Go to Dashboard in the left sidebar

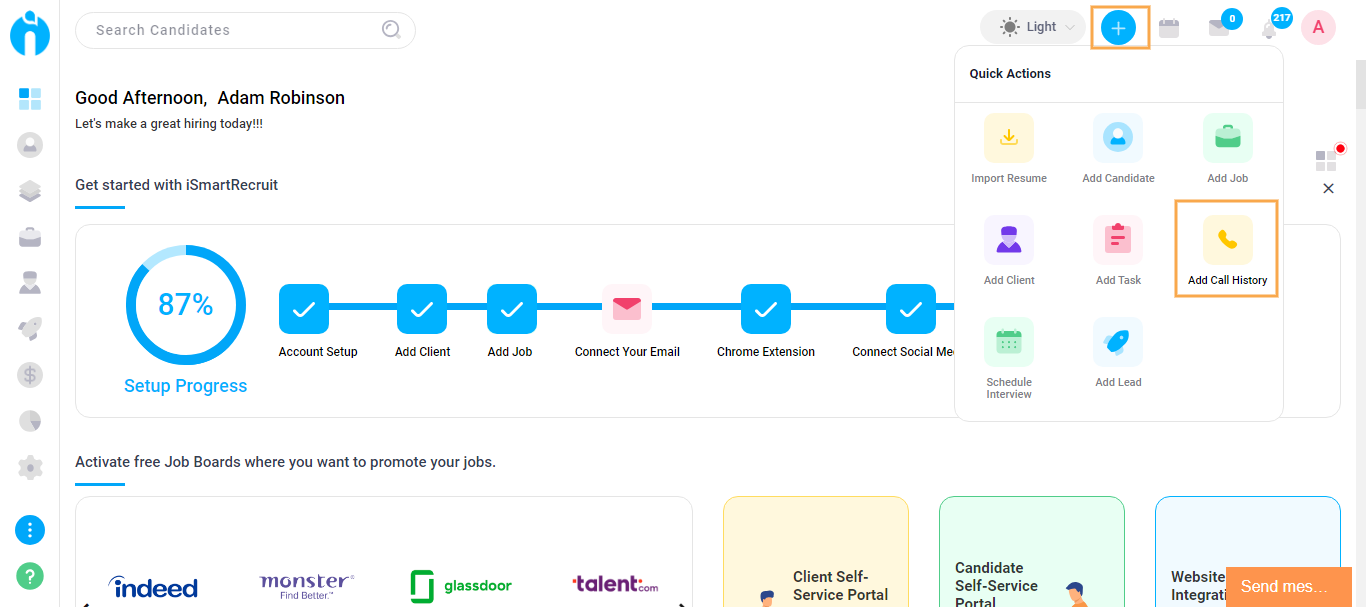point(30,98)
